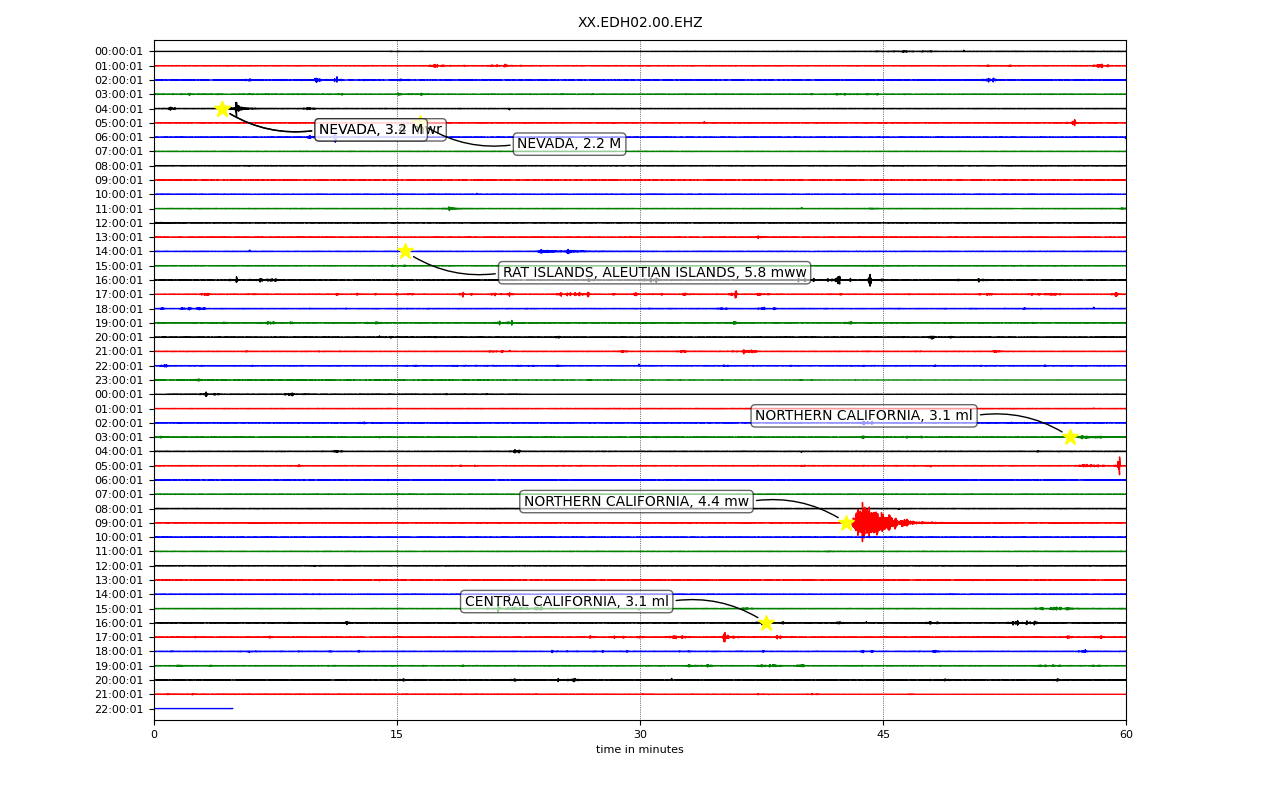
Task: Click the NORTHERN CALIFORNIA, 4.4 mw label
Action: [x=636, y=502]
